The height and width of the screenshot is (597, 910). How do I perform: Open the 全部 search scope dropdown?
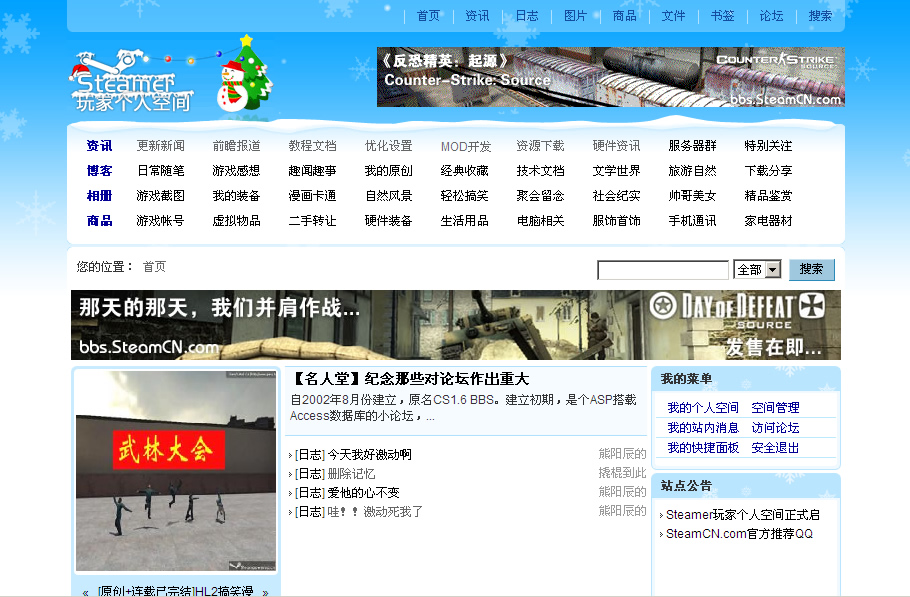757,269
